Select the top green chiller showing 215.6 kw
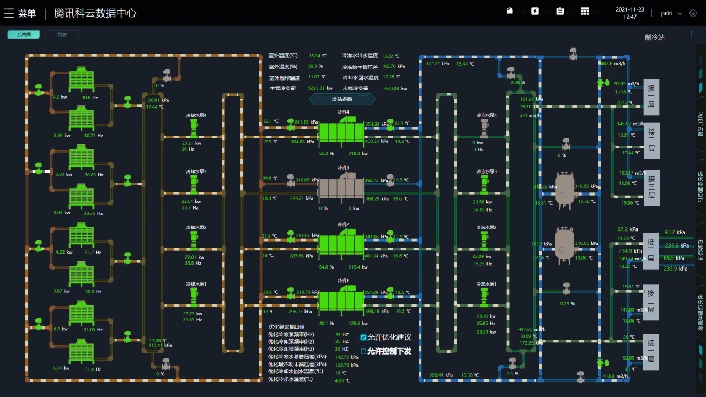 pyautogui.click(x=341, y=131)
